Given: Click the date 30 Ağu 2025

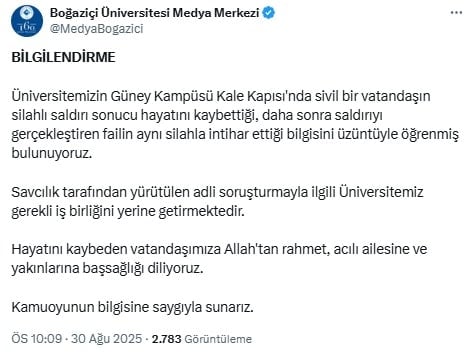Looking at the screenshot, I should coord(107,339).
